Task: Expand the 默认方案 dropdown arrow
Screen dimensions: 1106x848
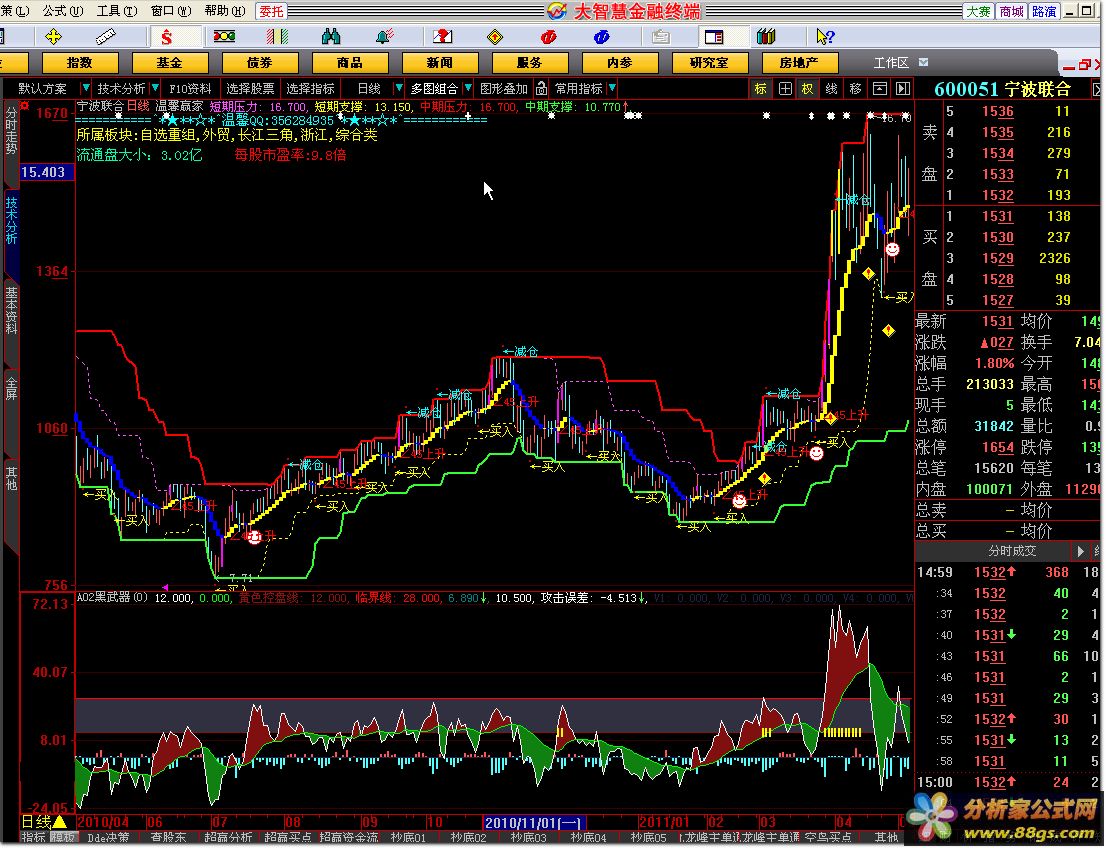Action: point(86,88)
